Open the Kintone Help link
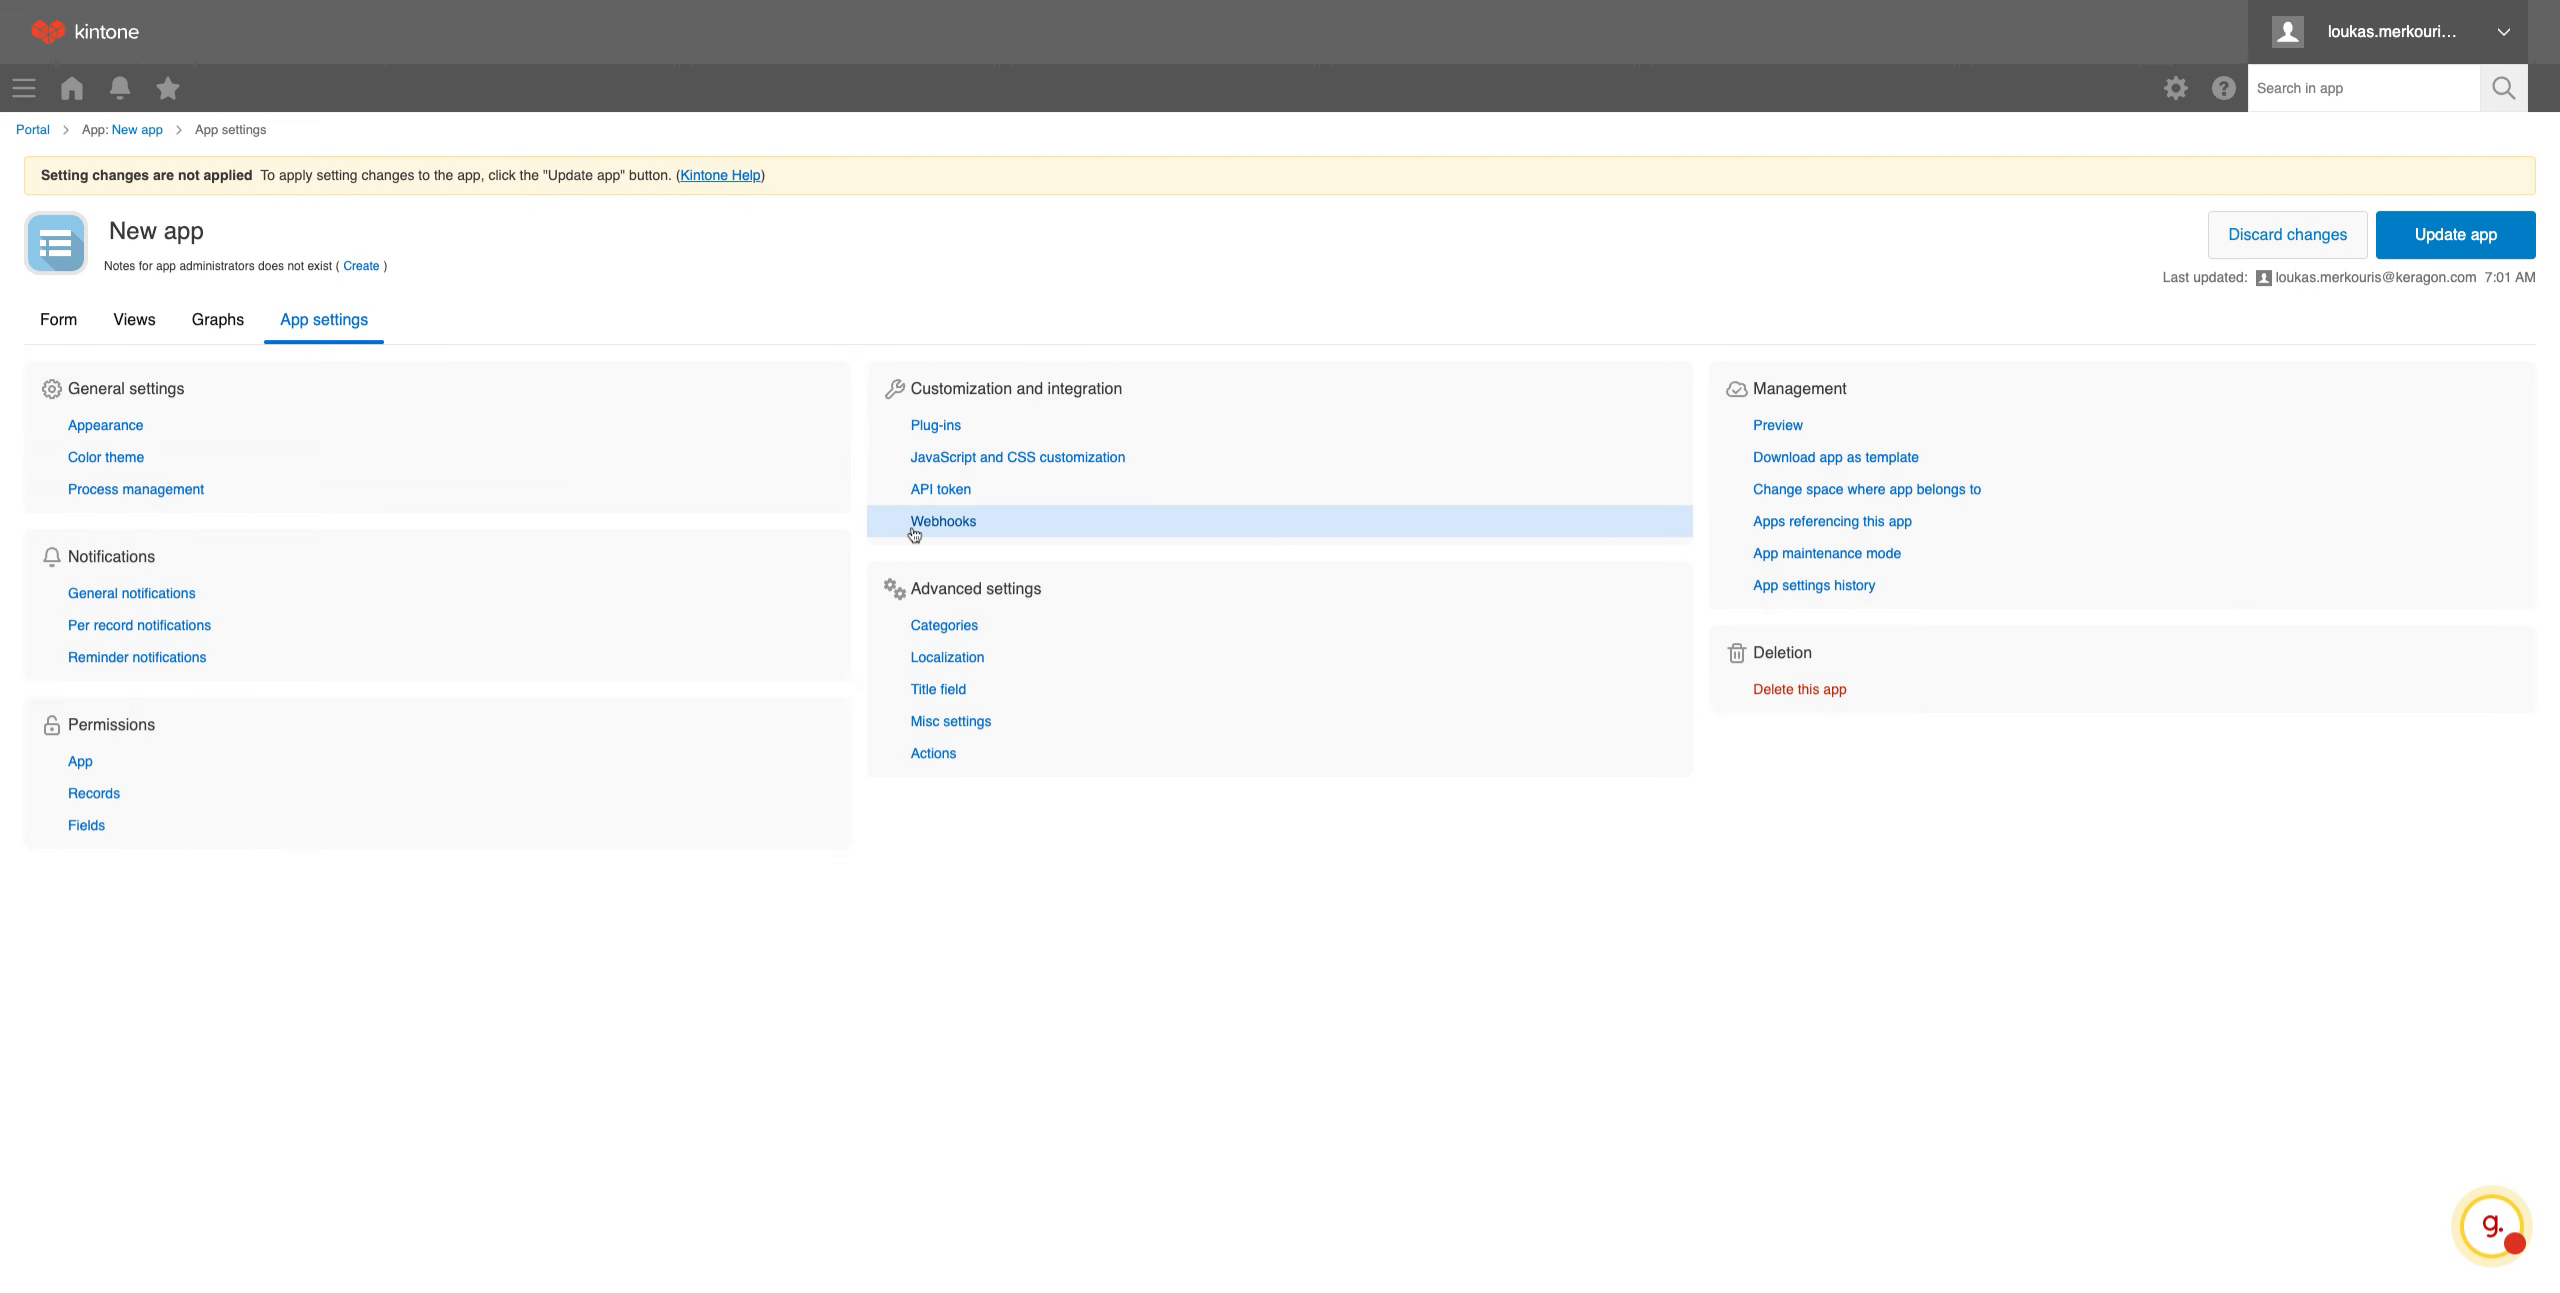2560x1293 pixels. click(720, 175)
